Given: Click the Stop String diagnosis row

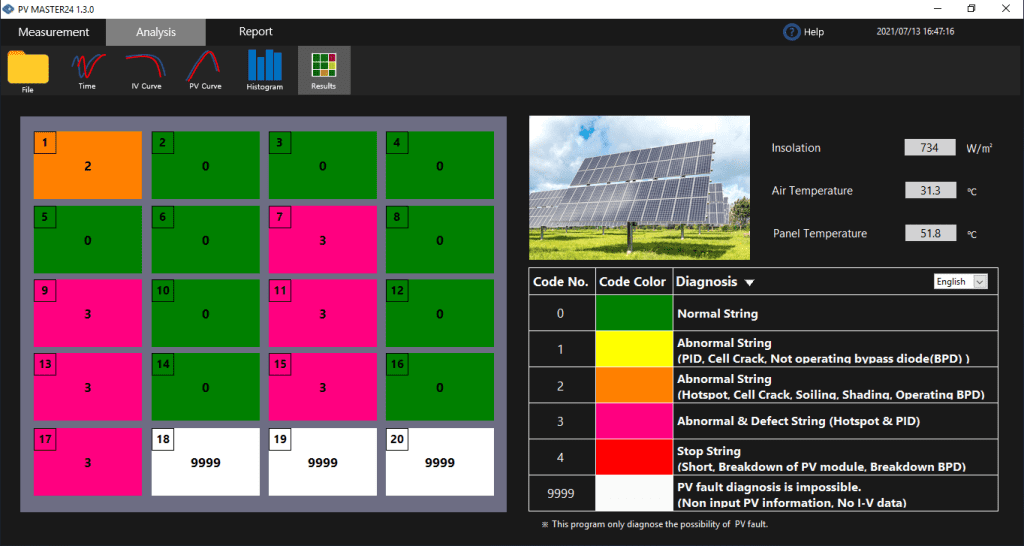Looking at the screenshot, I should [835, 457].
